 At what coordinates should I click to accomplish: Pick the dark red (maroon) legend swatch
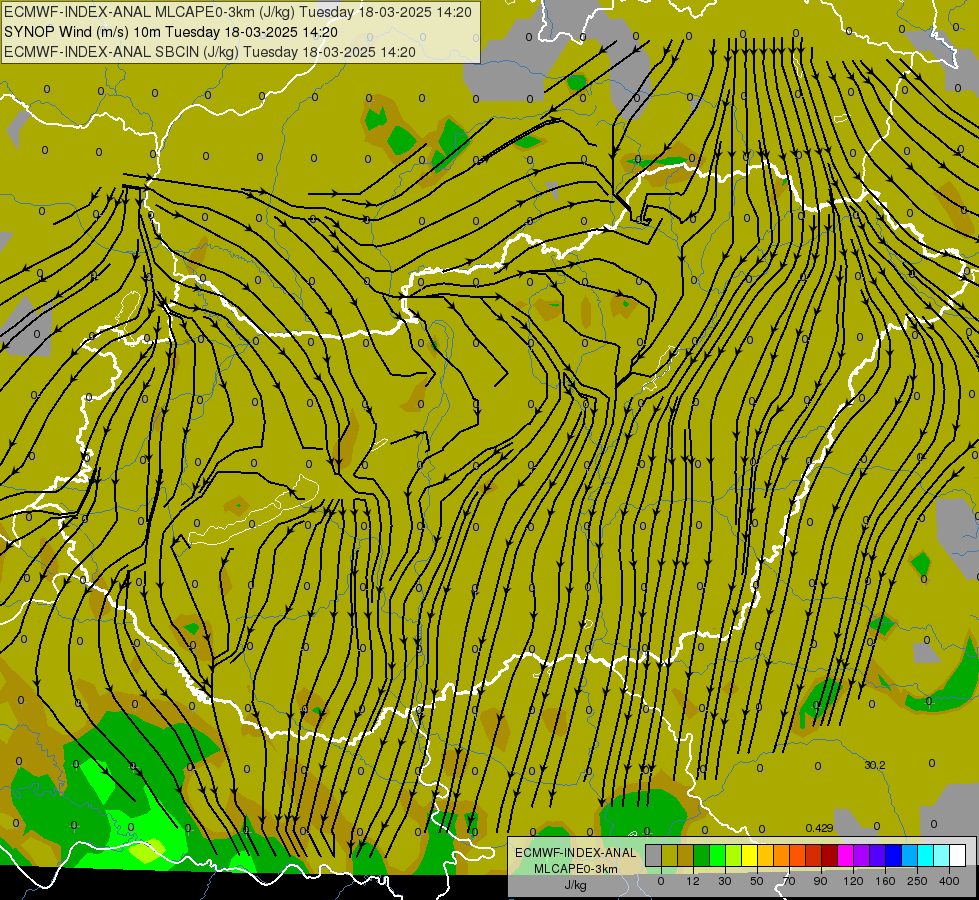(830, 855)
